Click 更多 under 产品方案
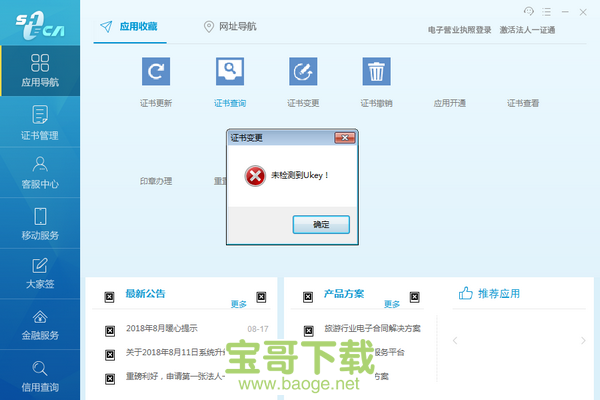 (x=392, y=304)
